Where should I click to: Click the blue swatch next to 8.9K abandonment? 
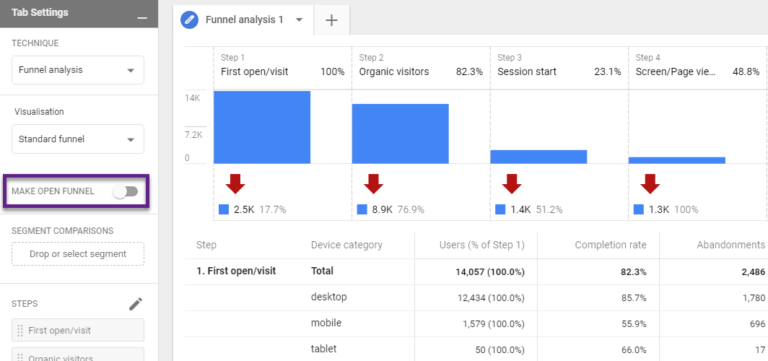pos(362,210)
